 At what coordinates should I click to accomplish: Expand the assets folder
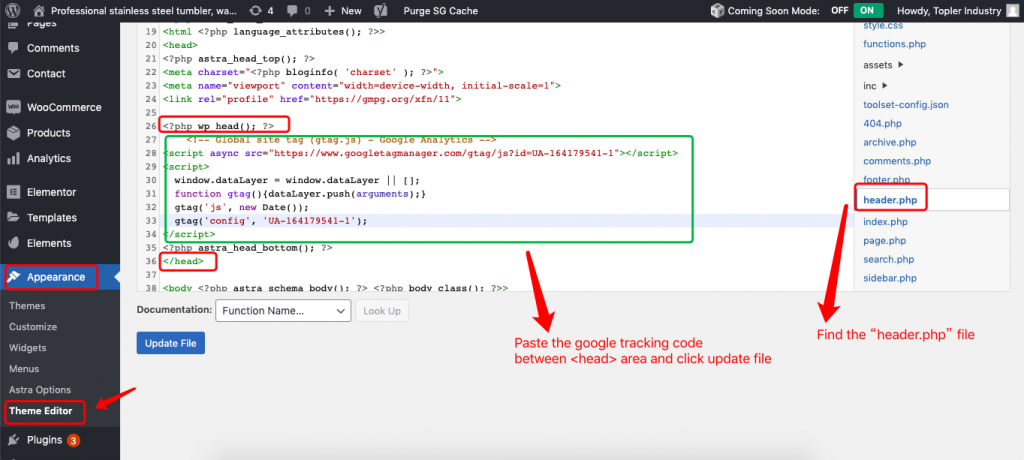pyautogui.click(x=882, y=65)
